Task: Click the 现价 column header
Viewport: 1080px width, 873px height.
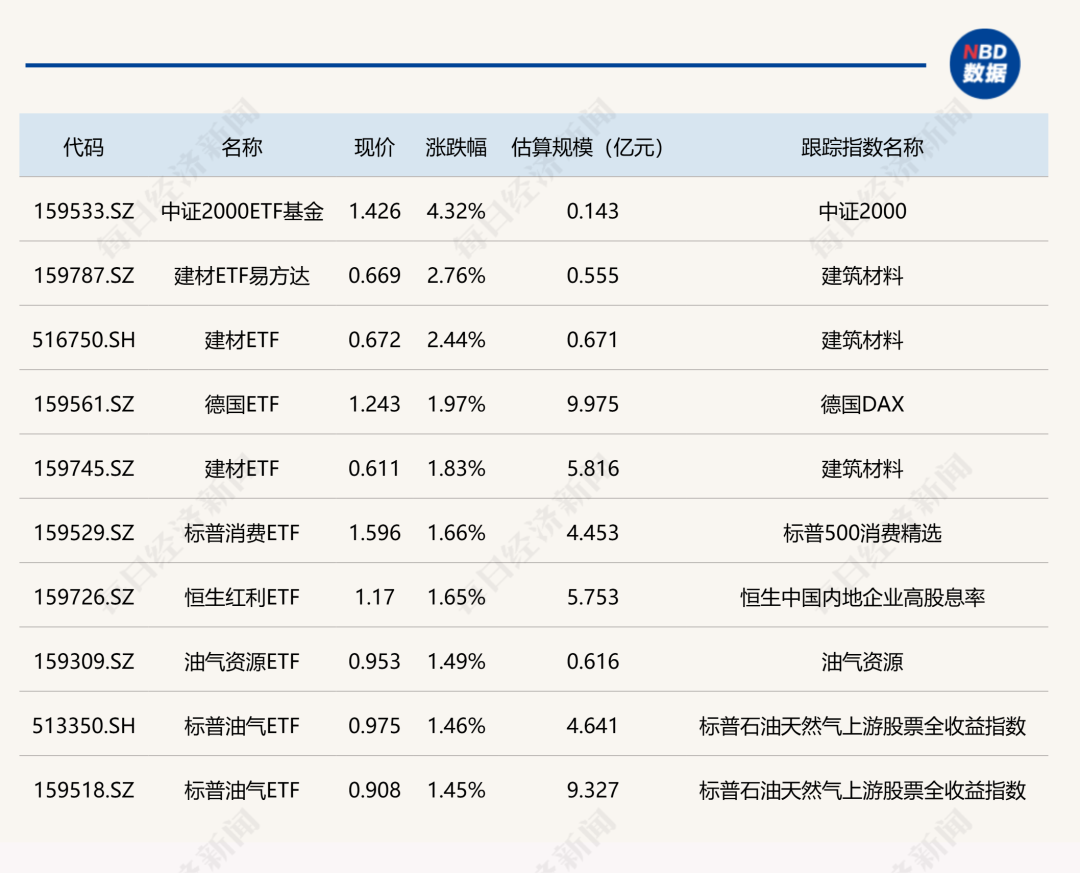Action: pos(374,147)
